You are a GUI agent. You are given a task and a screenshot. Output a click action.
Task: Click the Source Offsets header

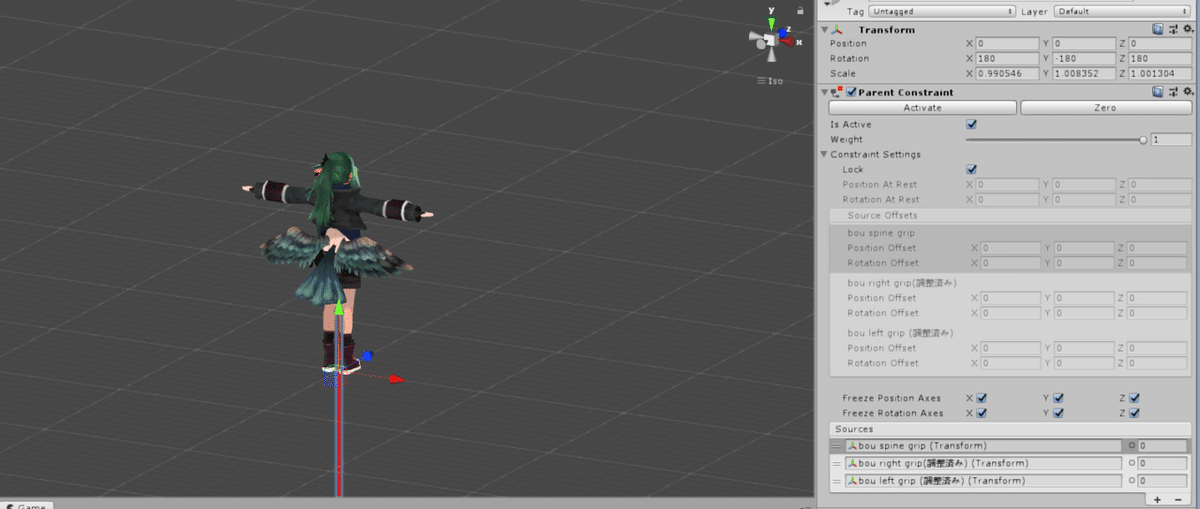pos(1008,215)
